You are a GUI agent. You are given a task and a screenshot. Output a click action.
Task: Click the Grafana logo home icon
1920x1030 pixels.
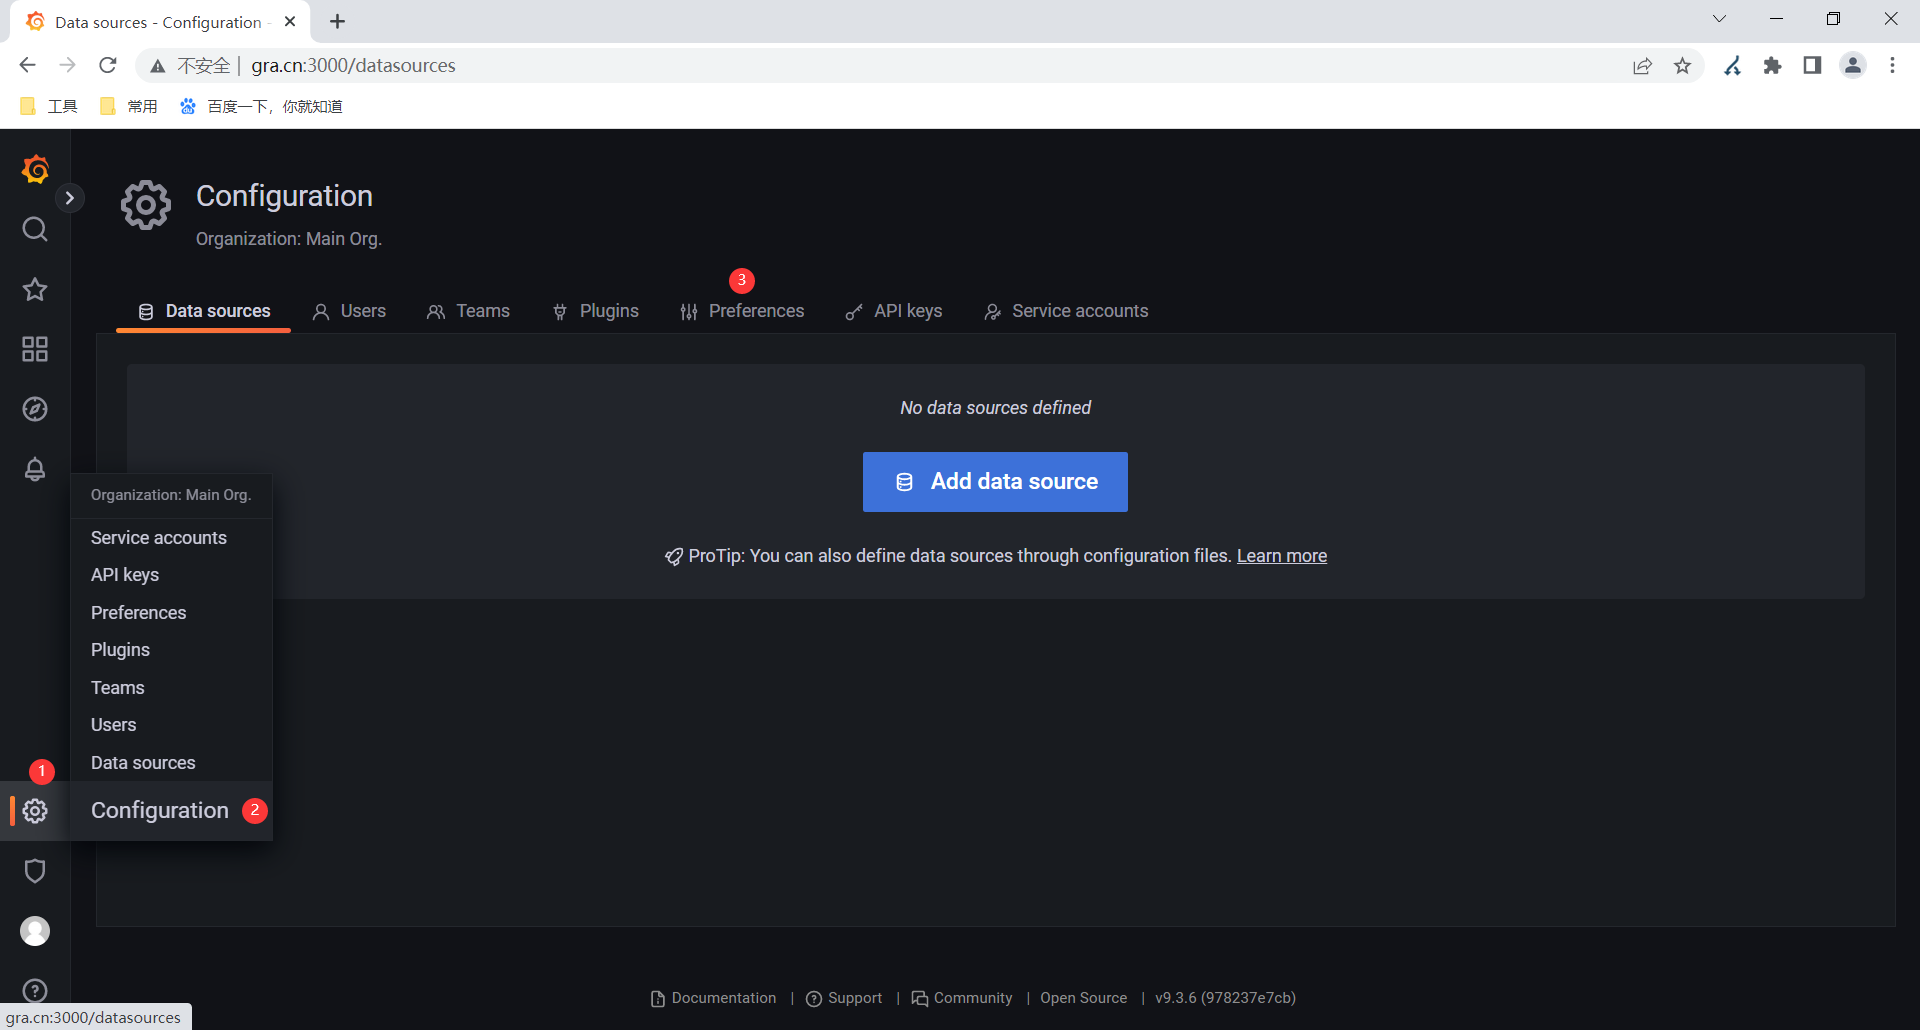click(35, 169)
